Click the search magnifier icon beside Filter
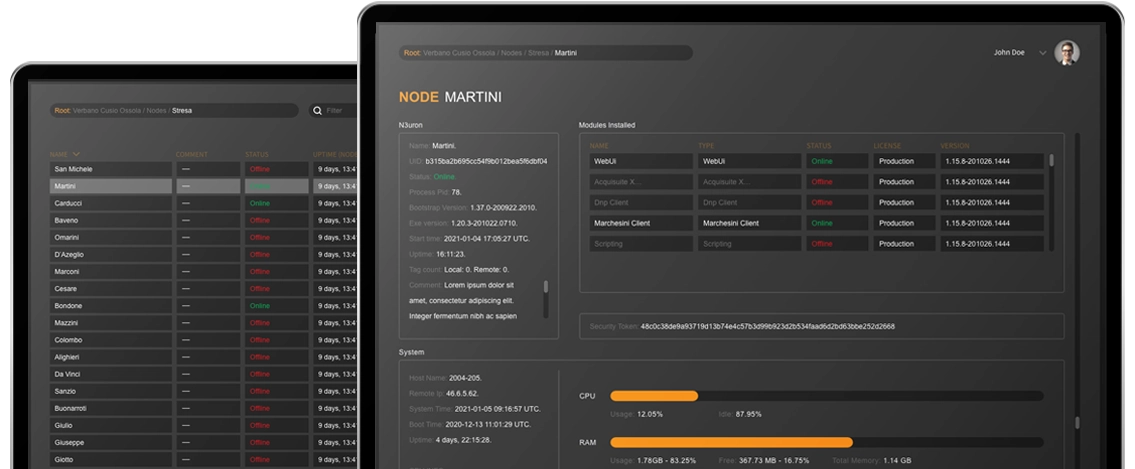This screenshot has height=469, width=1135. (x=317, y=111)
